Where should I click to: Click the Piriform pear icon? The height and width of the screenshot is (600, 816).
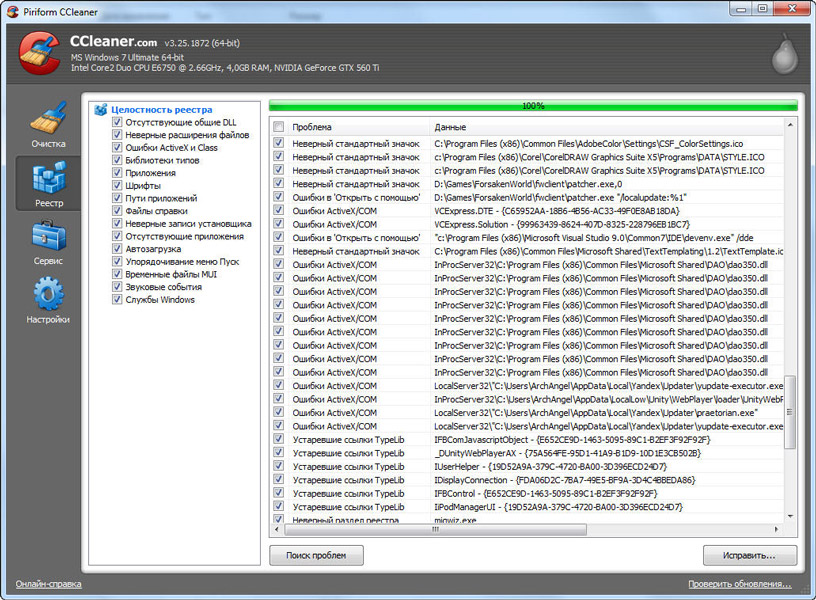coord(786,55)
